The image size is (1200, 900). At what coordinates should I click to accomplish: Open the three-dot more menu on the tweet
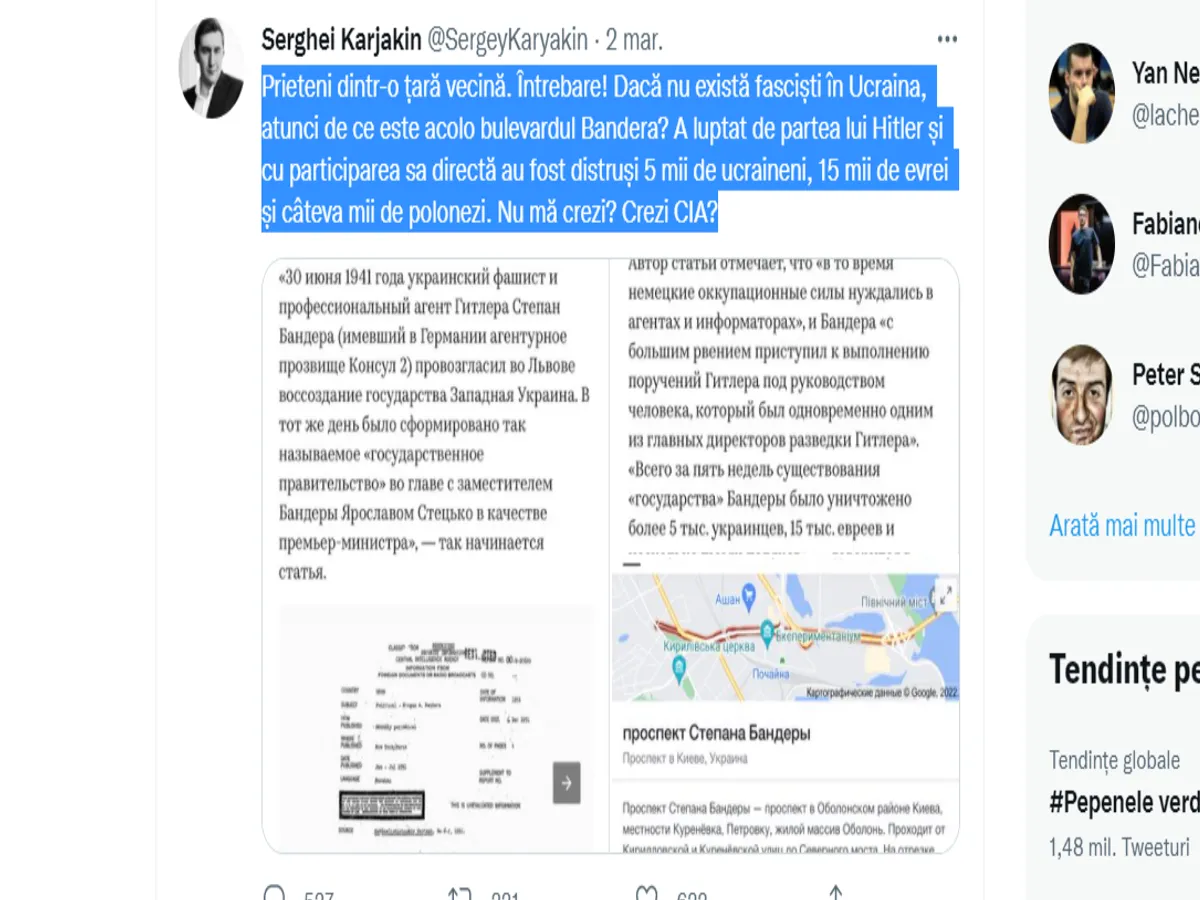(x=947, y=40)
